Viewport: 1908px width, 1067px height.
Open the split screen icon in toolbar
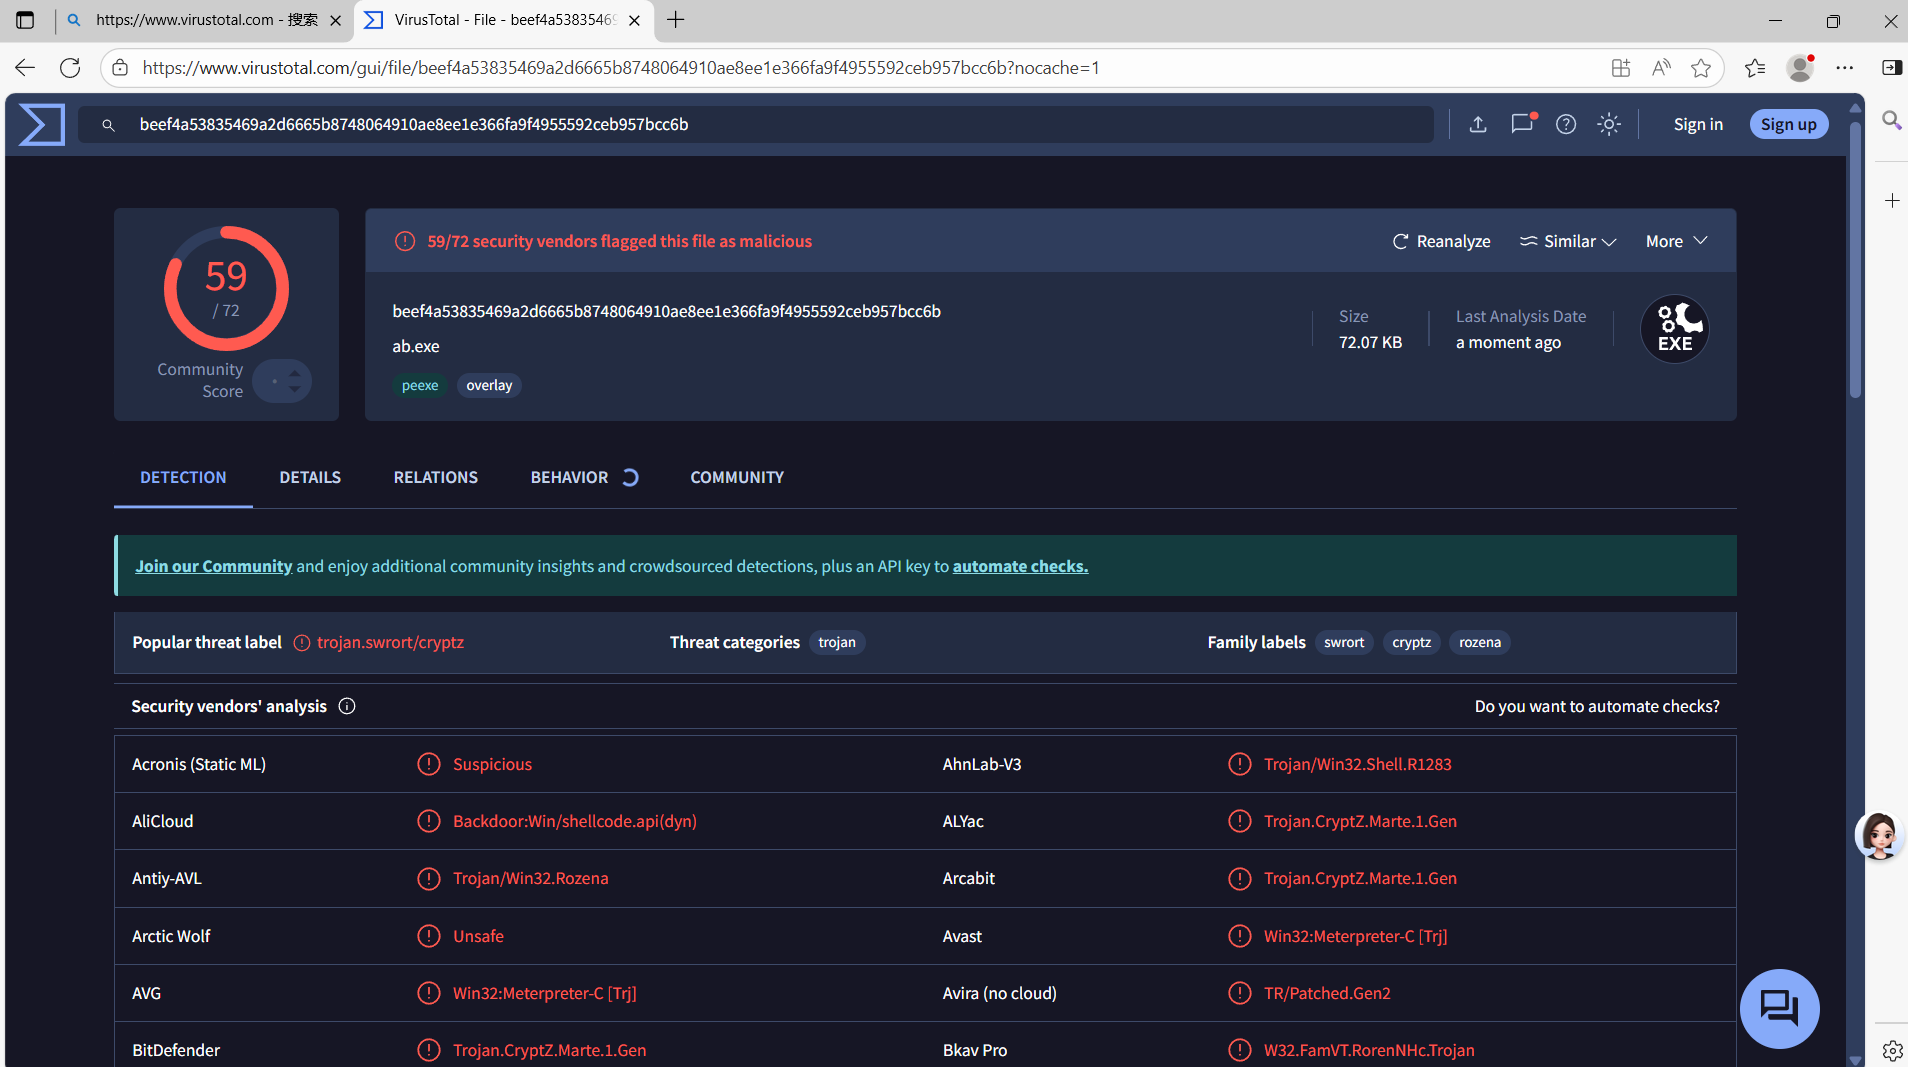click(1891, 68)
